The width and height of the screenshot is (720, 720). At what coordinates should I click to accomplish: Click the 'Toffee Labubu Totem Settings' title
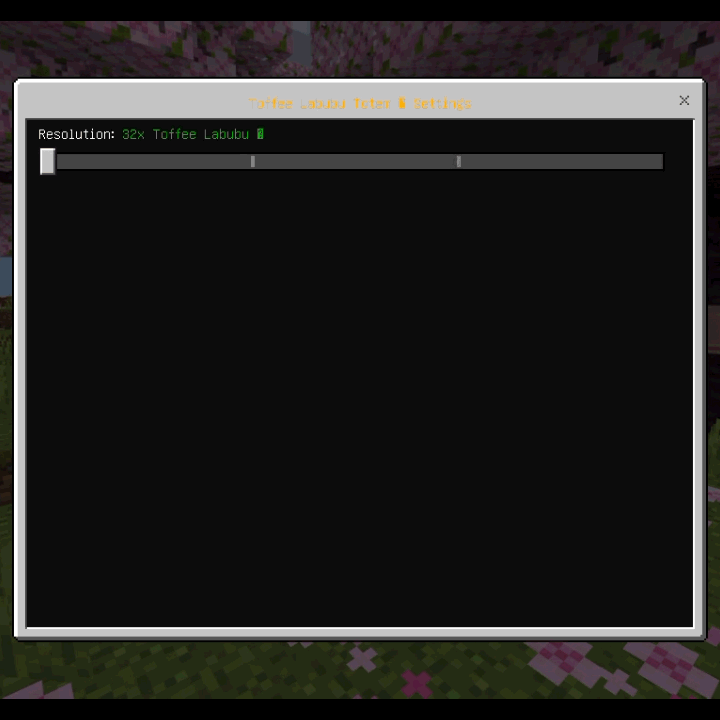[x=360, y=103]
